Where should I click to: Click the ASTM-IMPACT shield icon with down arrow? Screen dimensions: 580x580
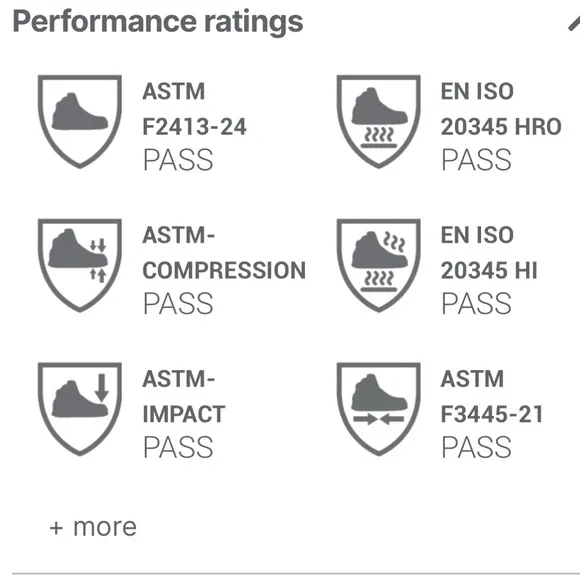(80, 409)
